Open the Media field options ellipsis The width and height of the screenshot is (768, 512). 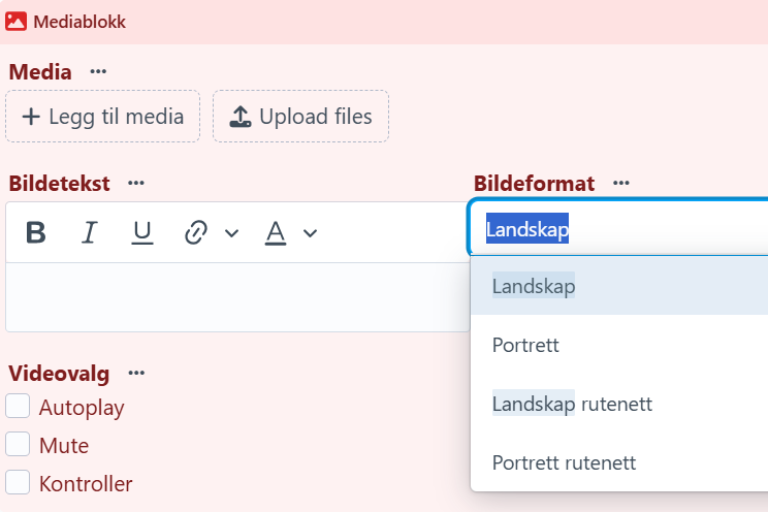(x=98, y=72)
